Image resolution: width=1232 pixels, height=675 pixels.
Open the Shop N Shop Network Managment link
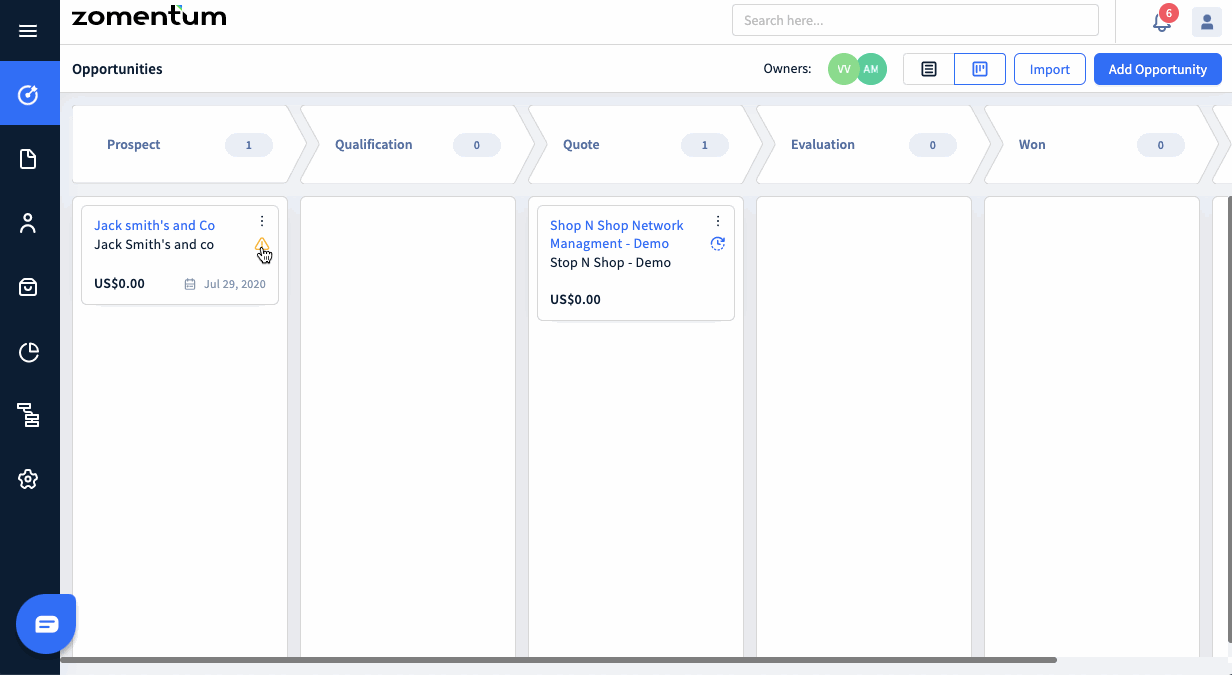click(616, 234)
